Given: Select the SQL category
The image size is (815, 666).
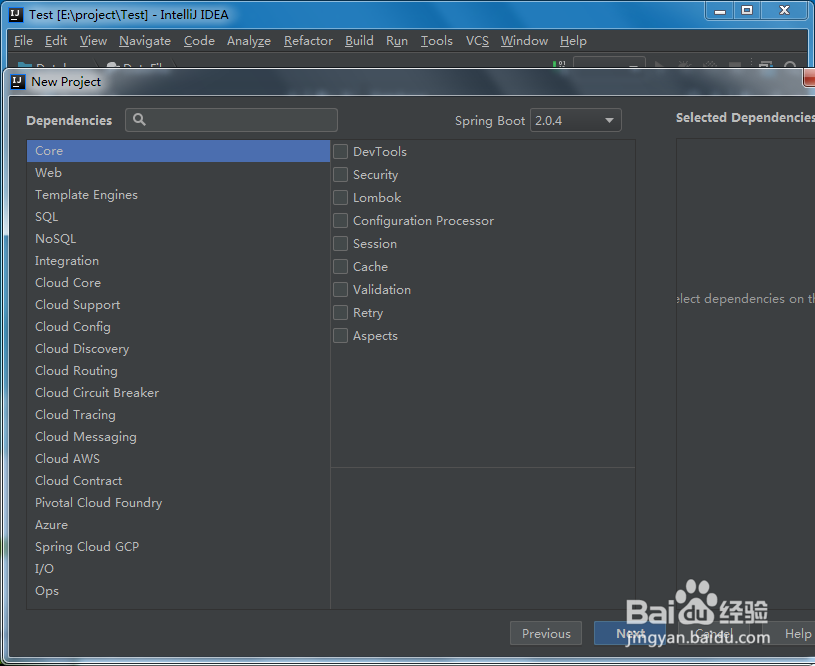Looking at the screenshot, I should click(178, 217).
